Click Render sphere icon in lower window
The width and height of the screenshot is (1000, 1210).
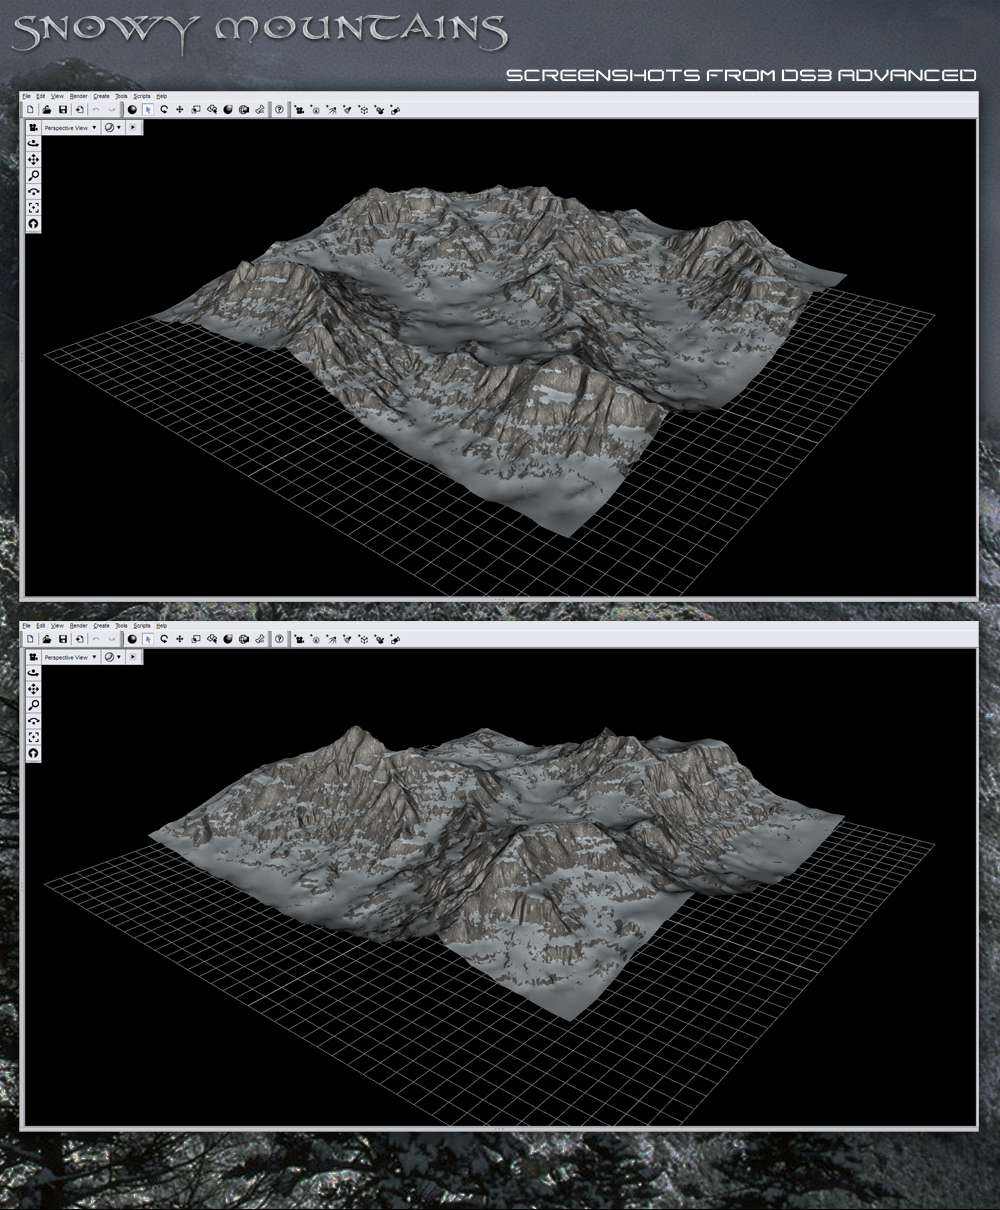(132, 638)
